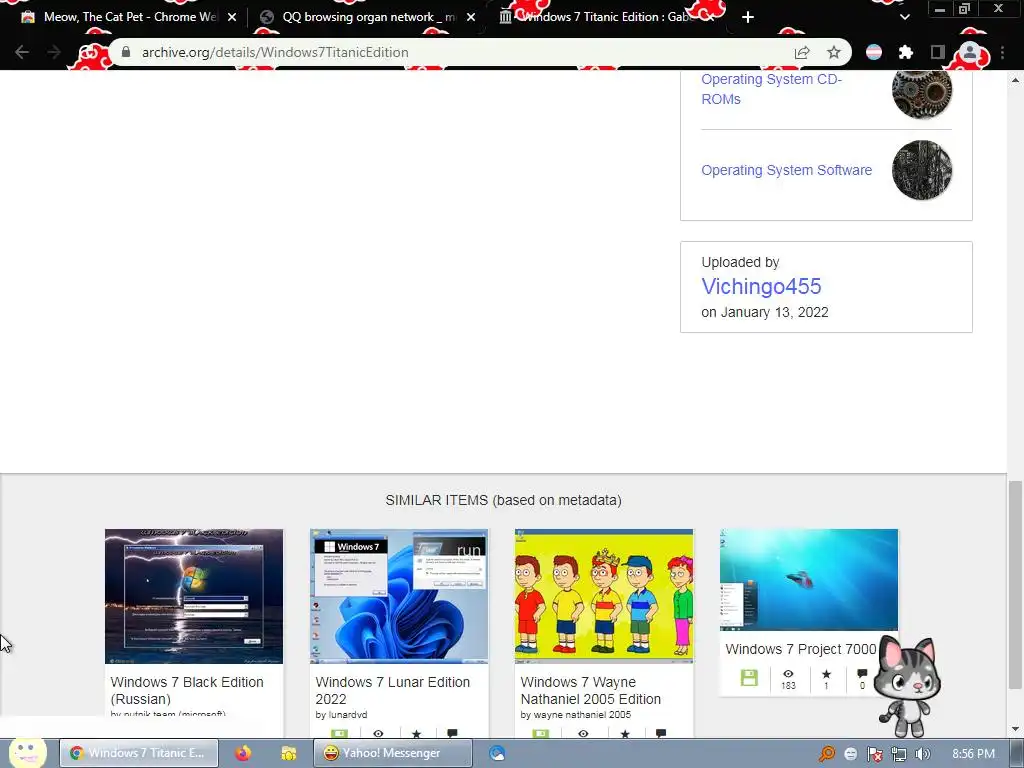The image size is (1024, 768).
Task: Close the Meow, The Cat Pet tab
Action: [x=232, y=17]
